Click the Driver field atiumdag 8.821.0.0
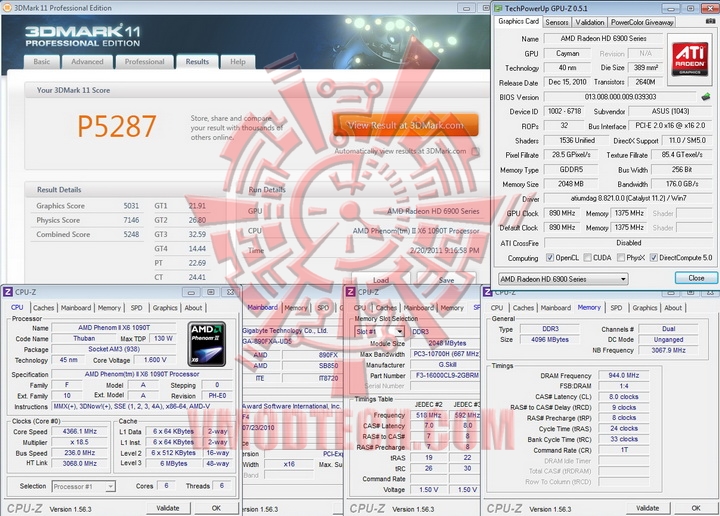 tap(628, 198)
